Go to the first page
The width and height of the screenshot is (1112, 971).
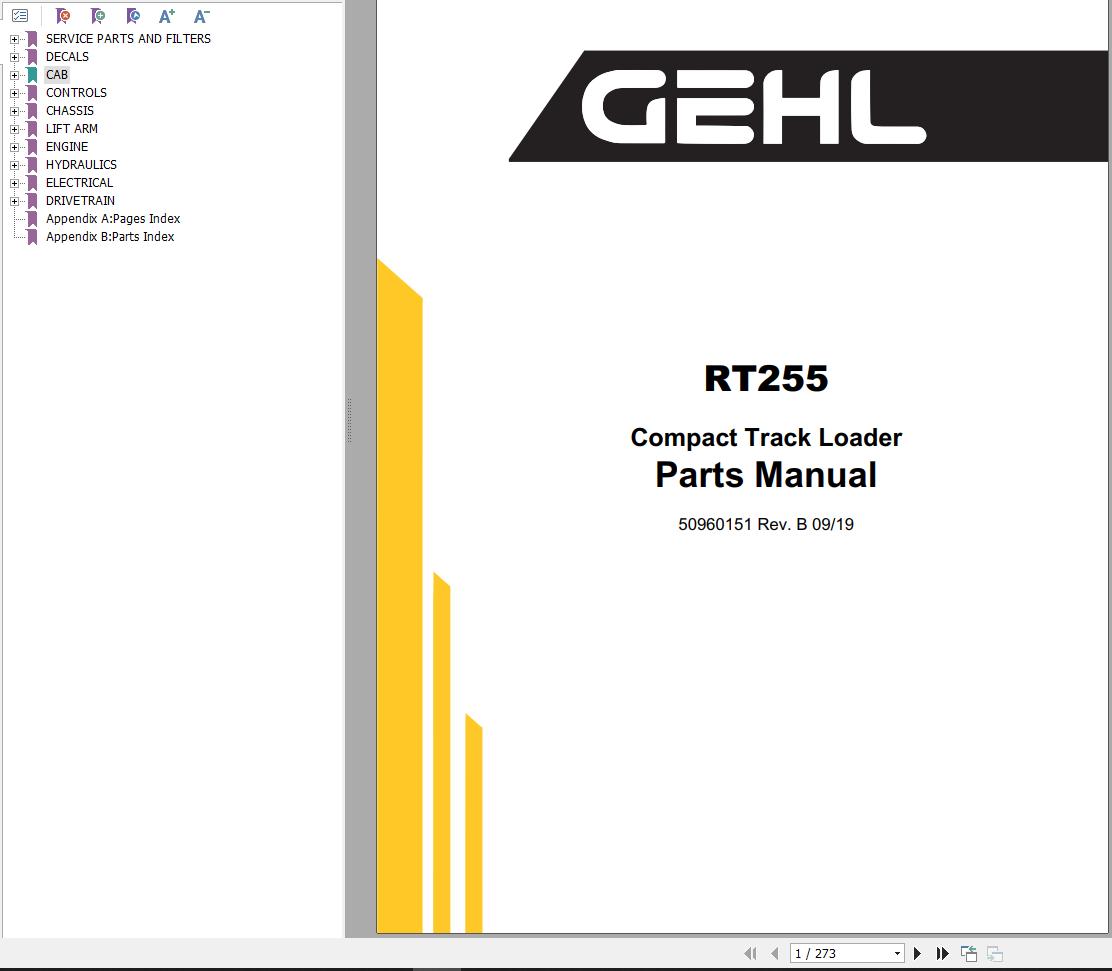point(750,953)
